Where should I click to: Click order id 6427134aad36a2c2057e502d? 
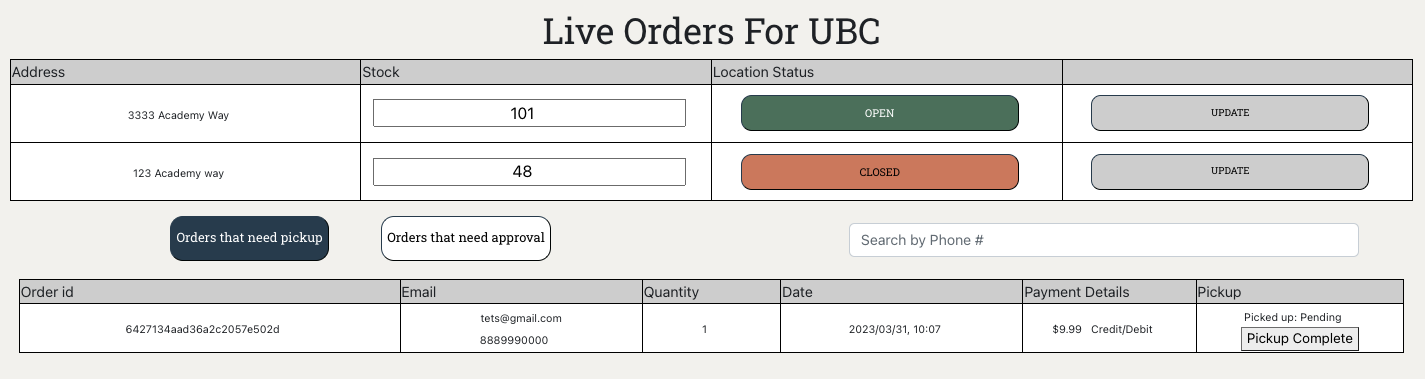click(x=203, y=329)
